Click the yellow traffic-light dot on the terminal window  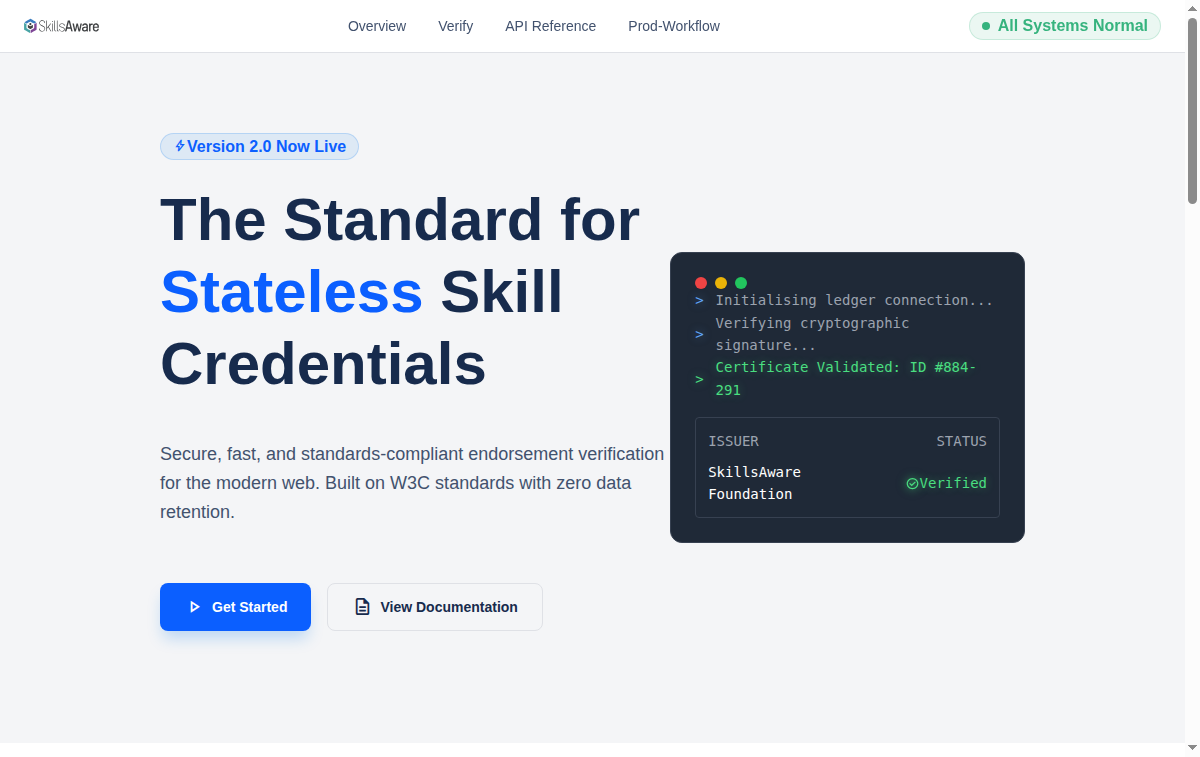coord(721,283)
